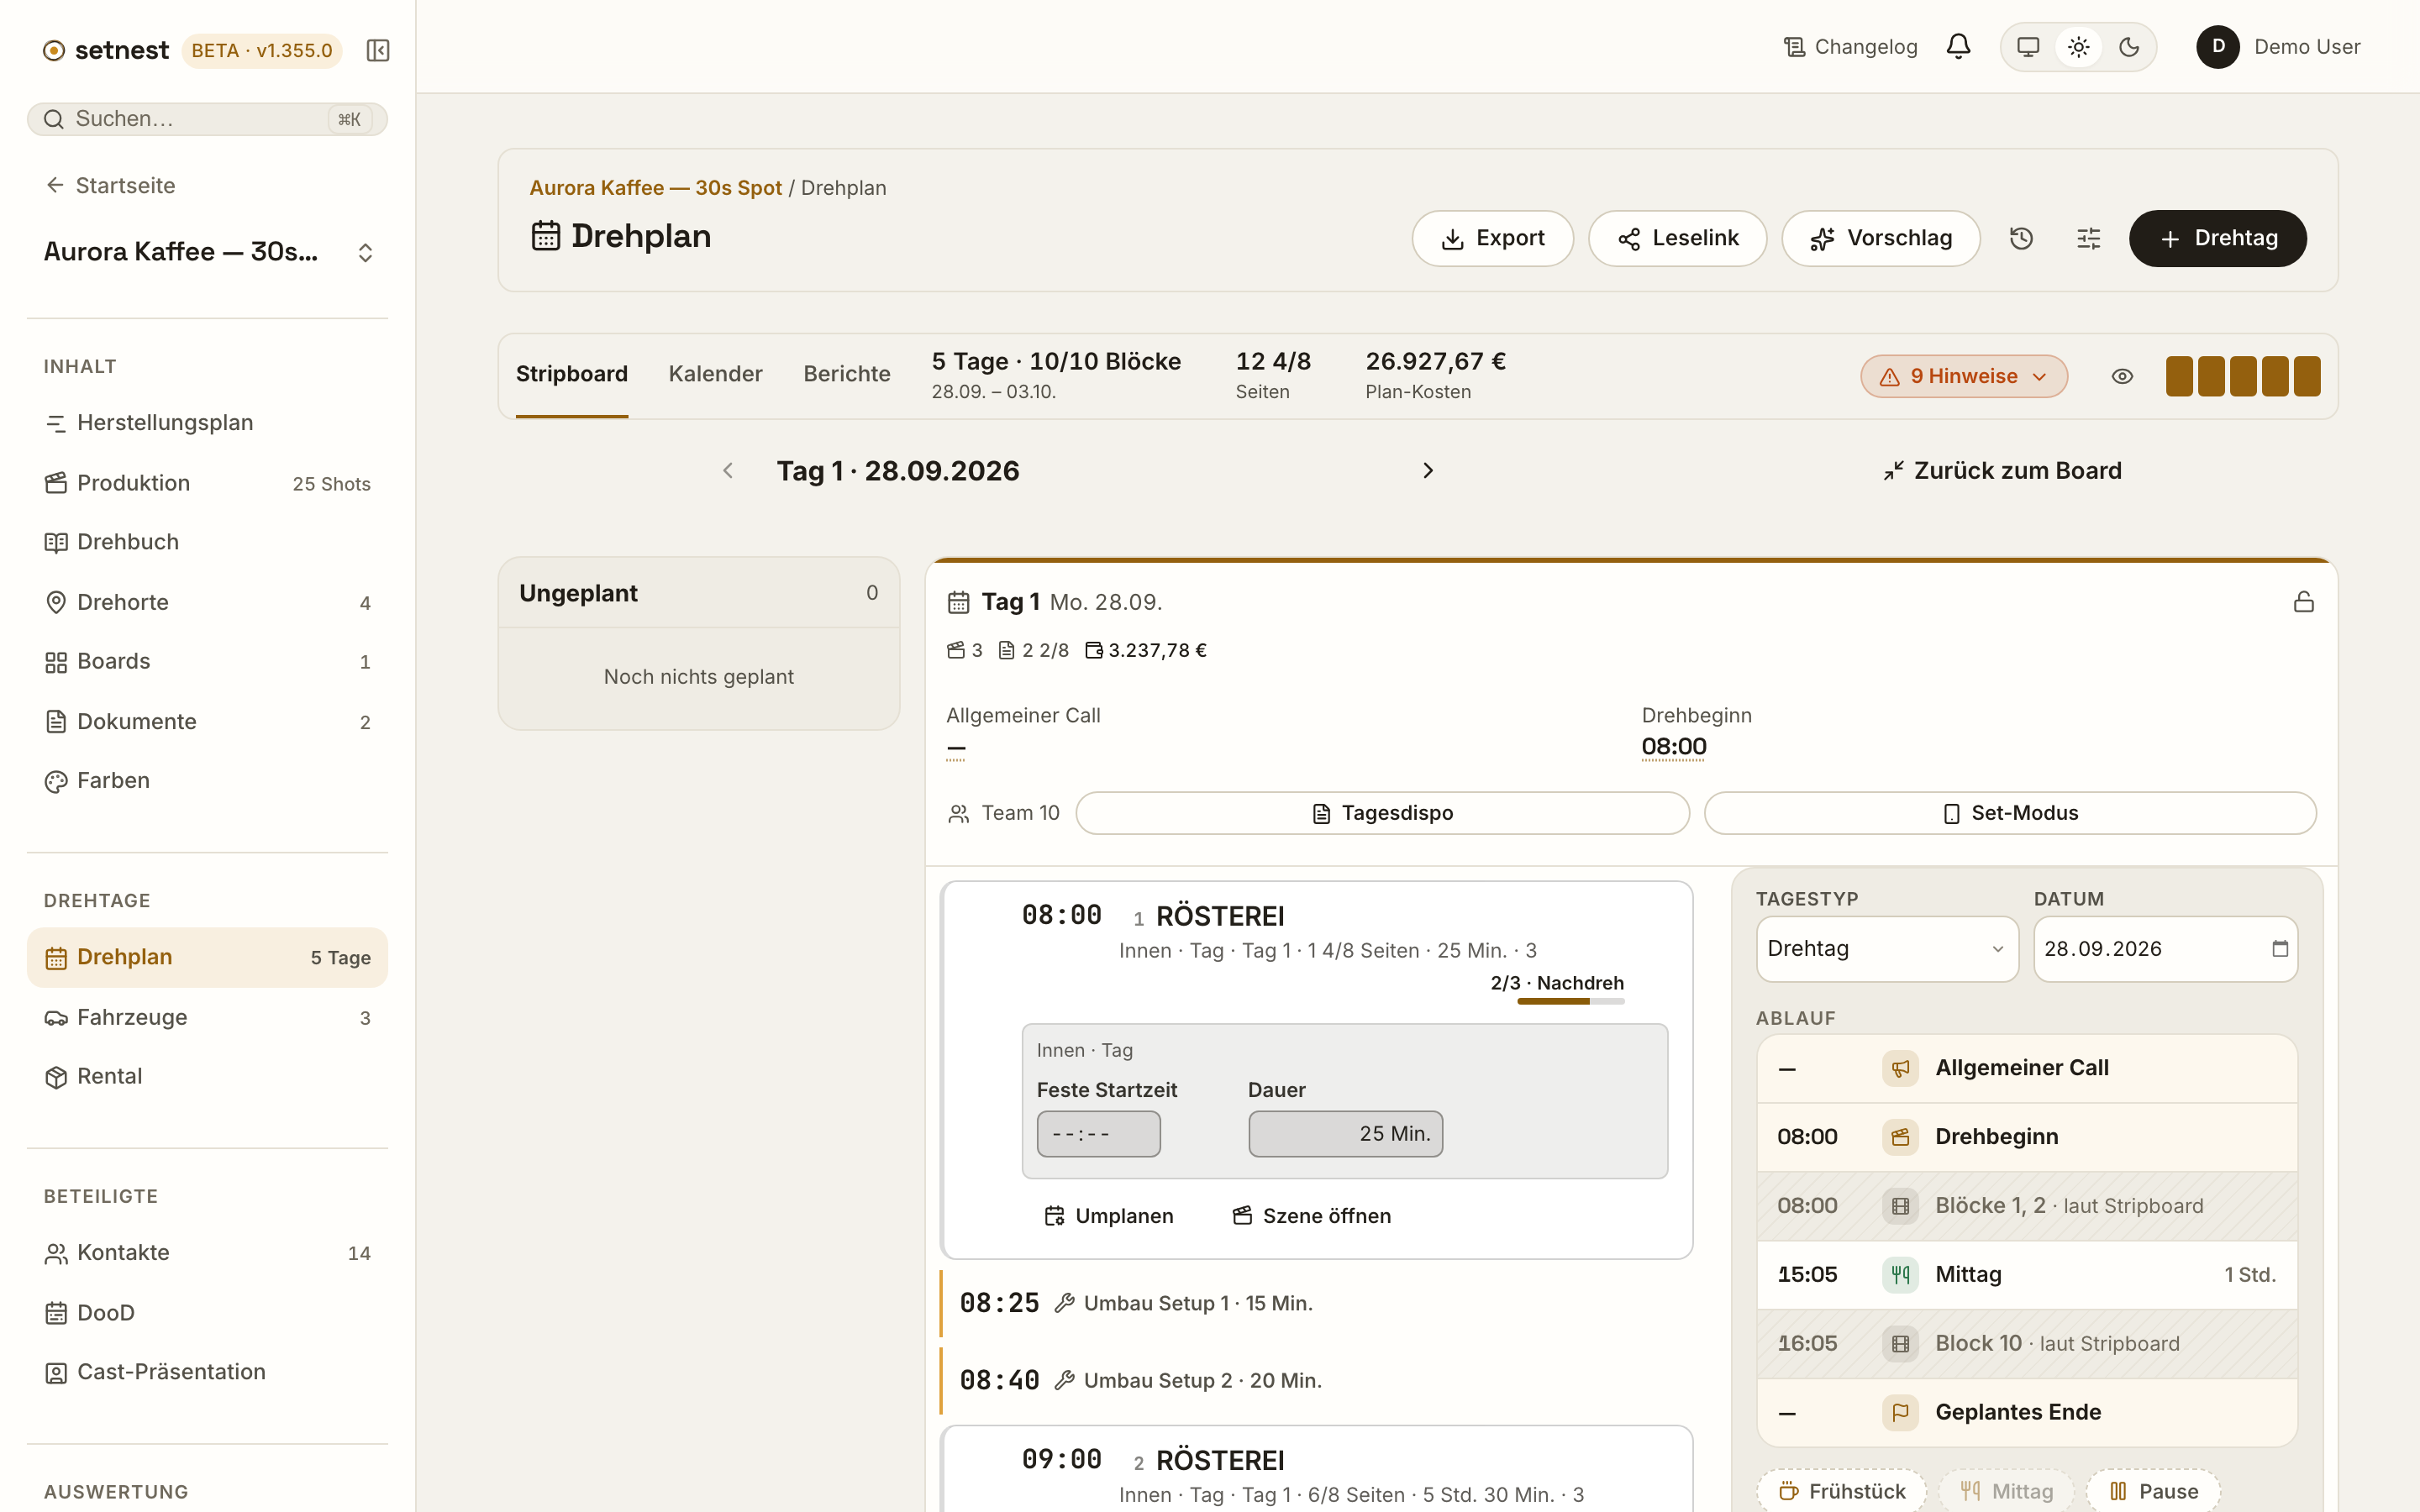Switch to the Berichte tab
The image size is (2420, 1512).
pyautogui.click(x=846, y=374)
